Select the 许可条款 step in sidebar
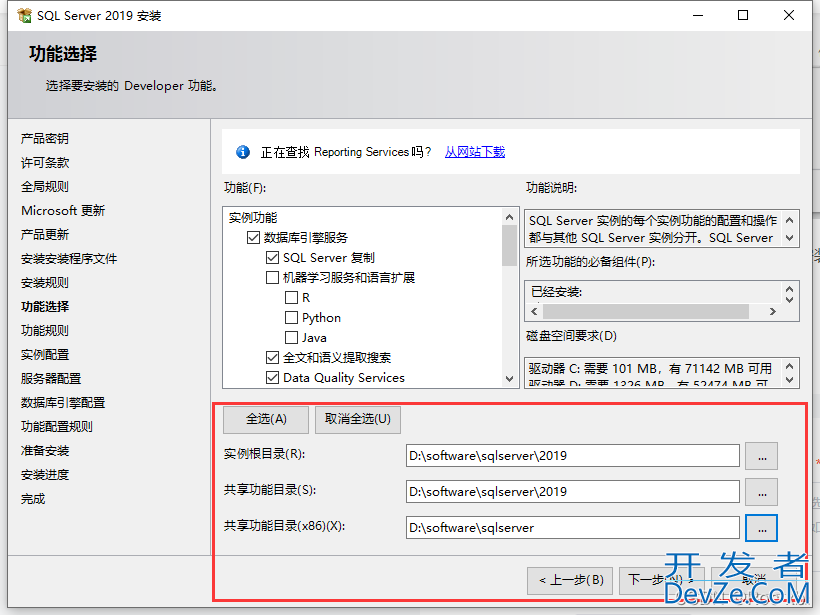 point(45,163)
